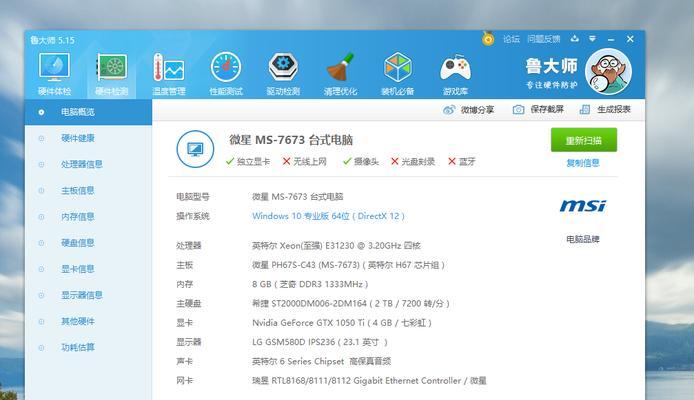The height and width of the screenshot is (400, 694).
Task: Click green 重新扫描 rescan button
Action: click(x=584, y=140)
